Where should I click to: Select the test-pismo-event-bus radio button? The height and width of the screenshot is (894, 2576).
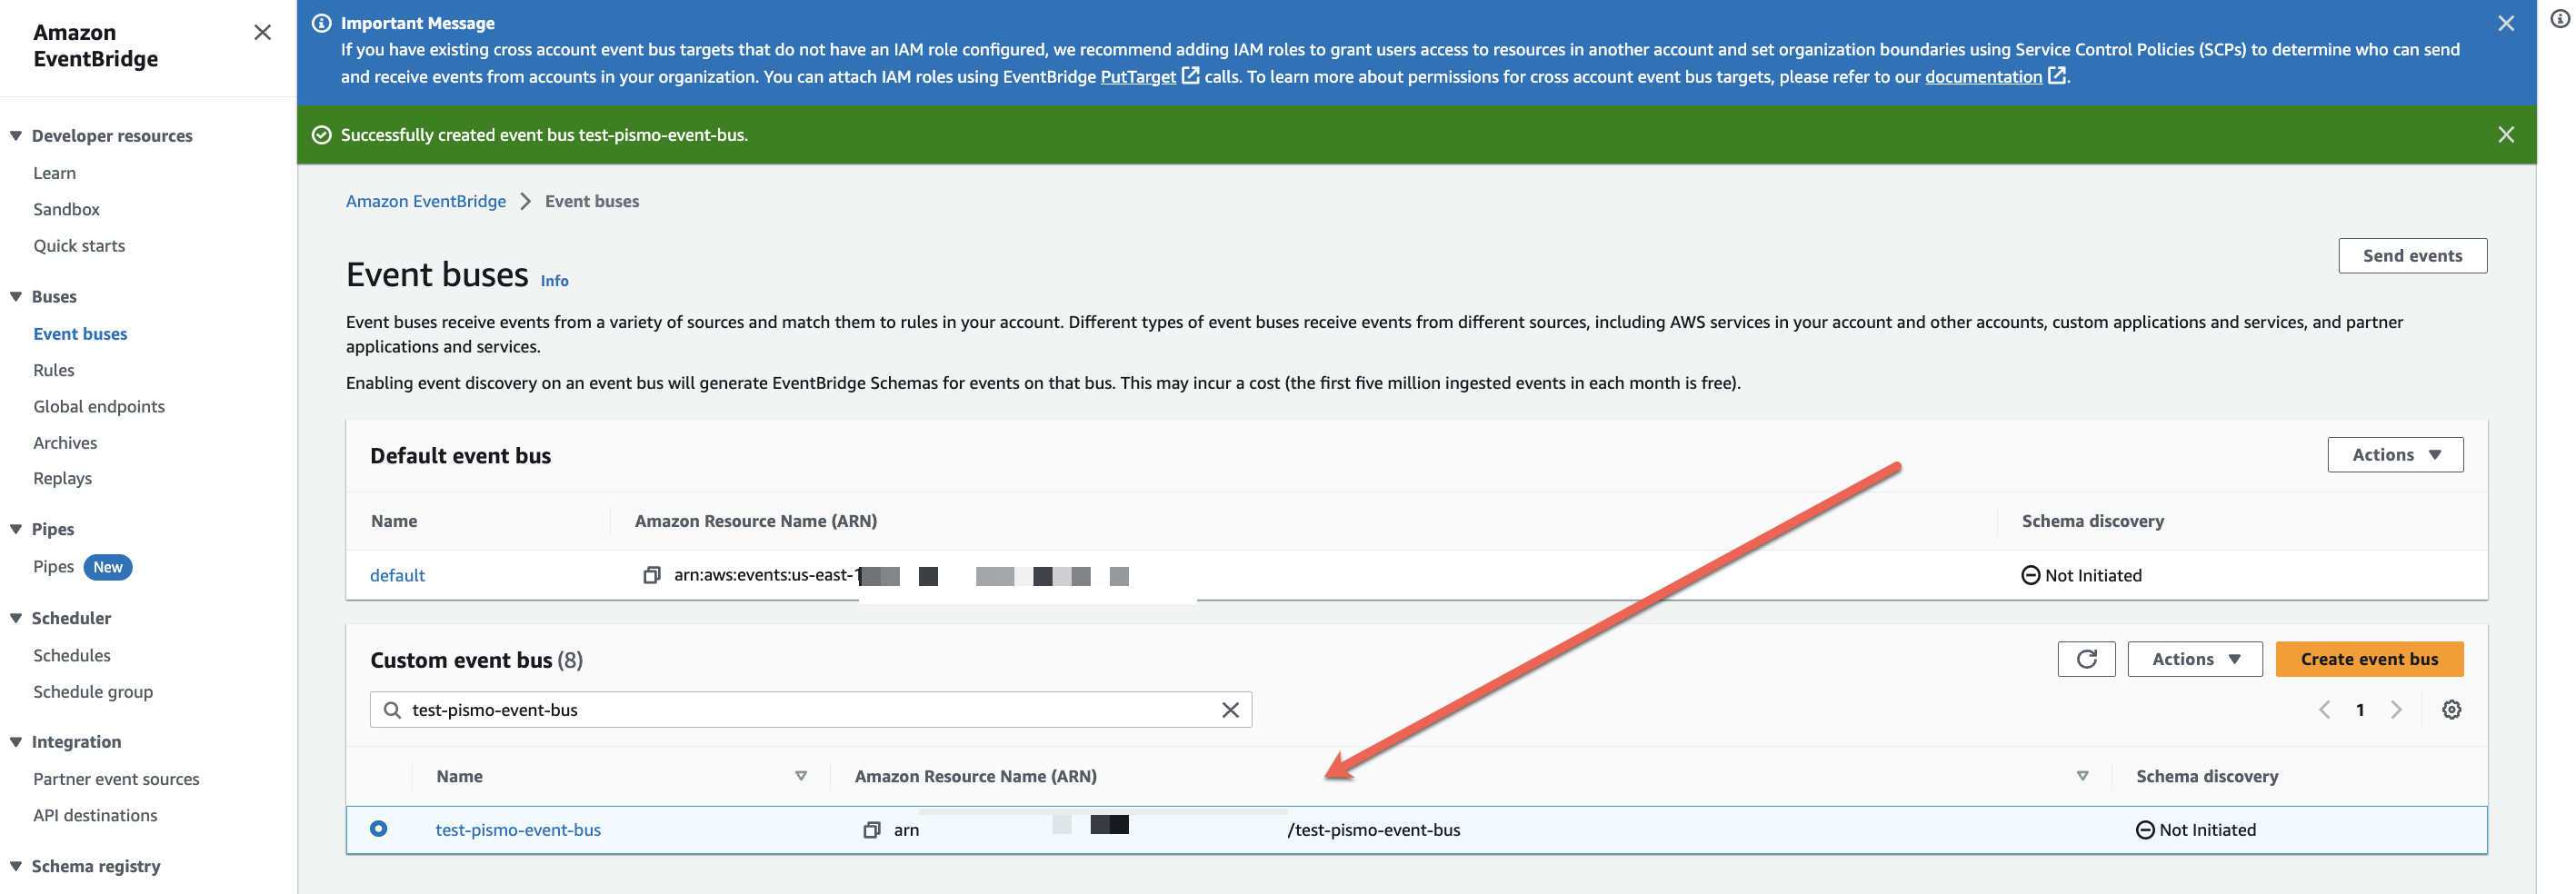point(378,829)
